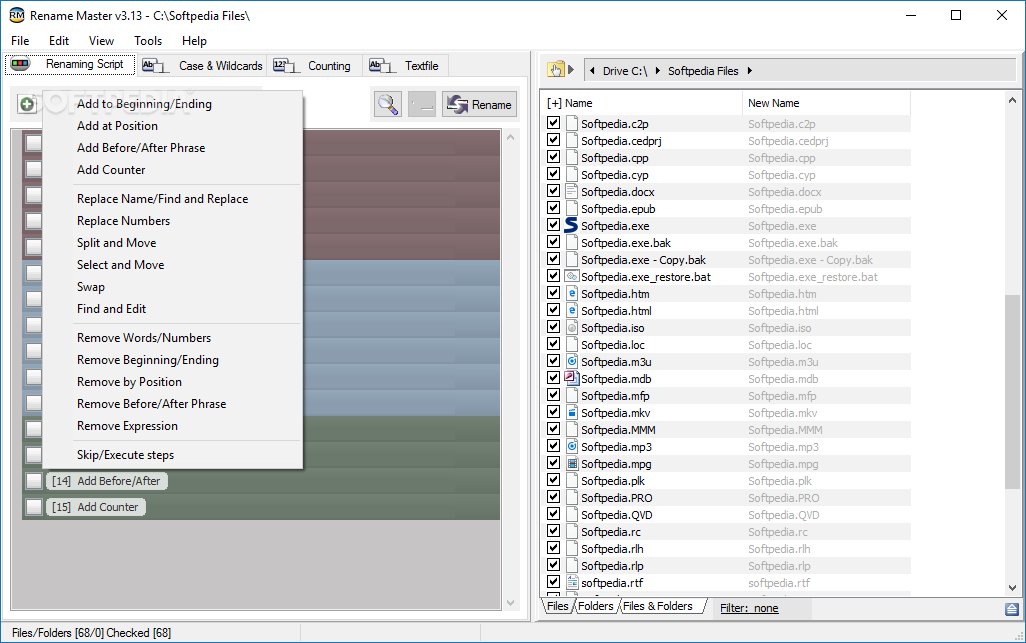Click the Softpedia.html file icon
The image size is (1026, 643).
click(x=571, y=310)
